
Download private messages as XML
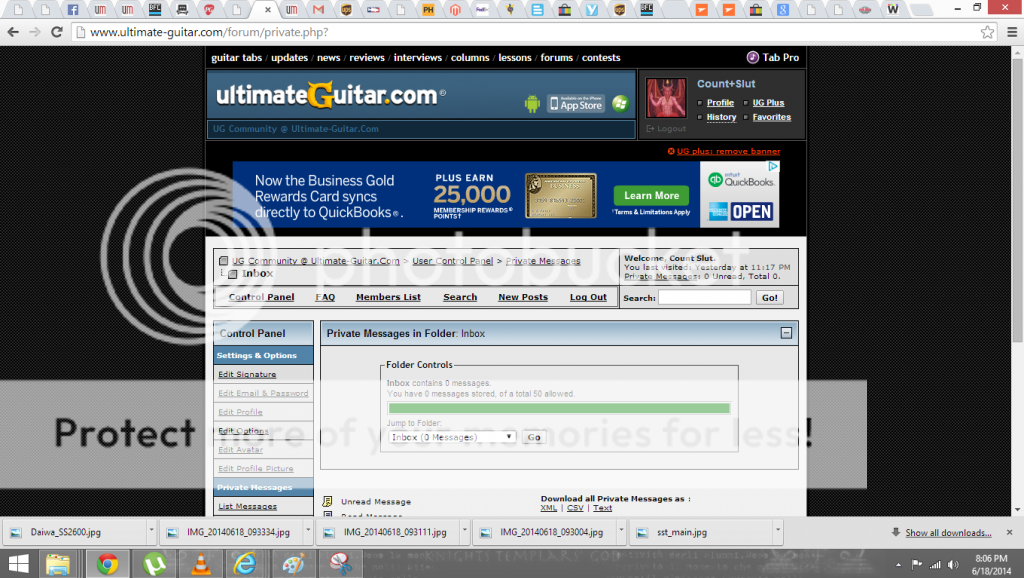pos(549,508)
